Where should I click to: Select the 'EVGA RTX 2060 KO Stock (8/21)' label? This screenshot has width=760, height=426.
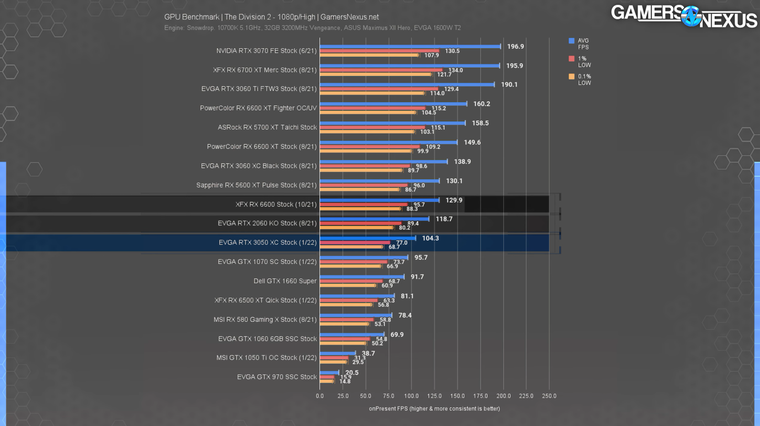(x=267, y=223)
